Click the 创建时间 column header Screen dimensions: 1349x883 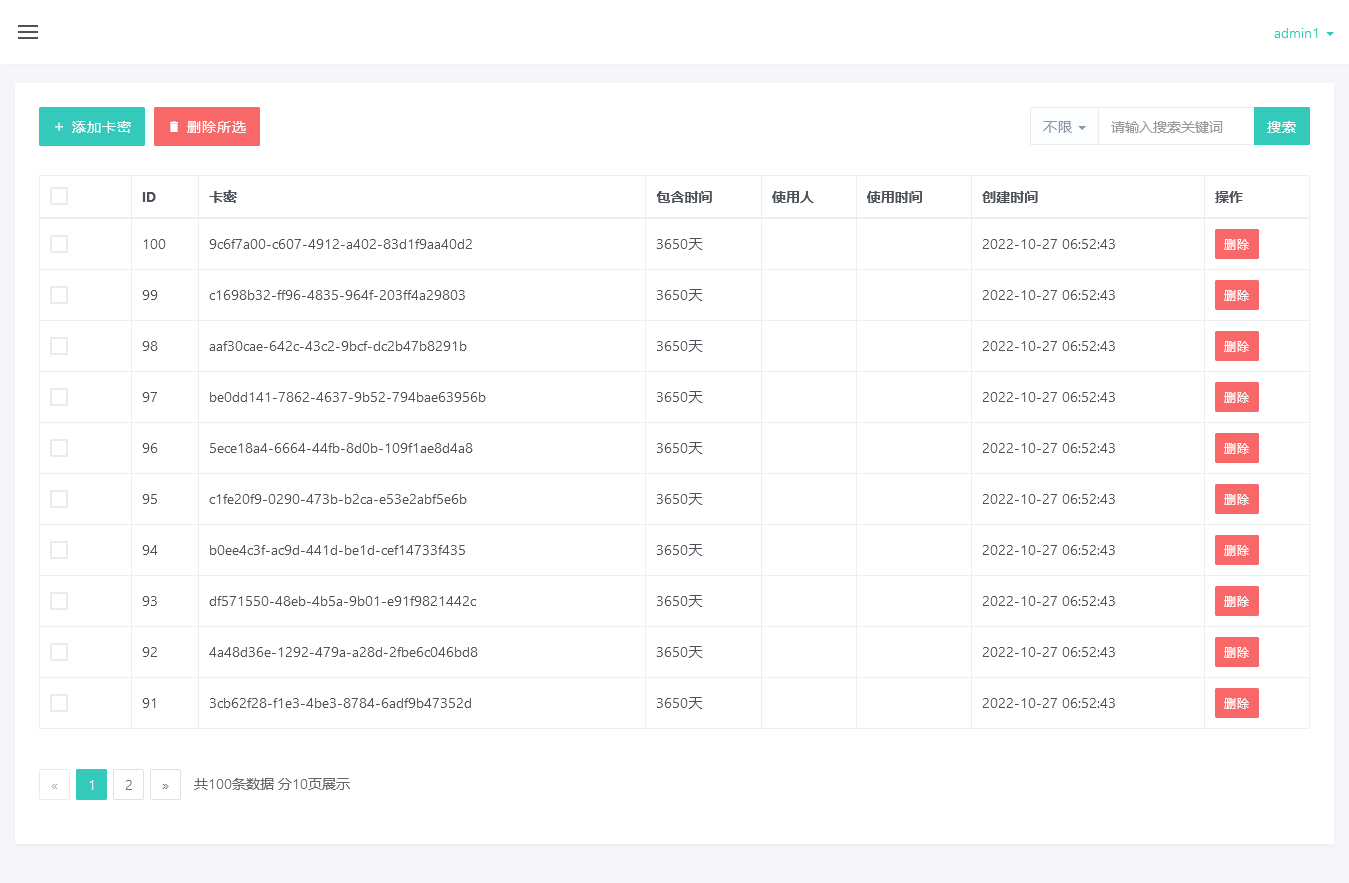point(1010,197)
